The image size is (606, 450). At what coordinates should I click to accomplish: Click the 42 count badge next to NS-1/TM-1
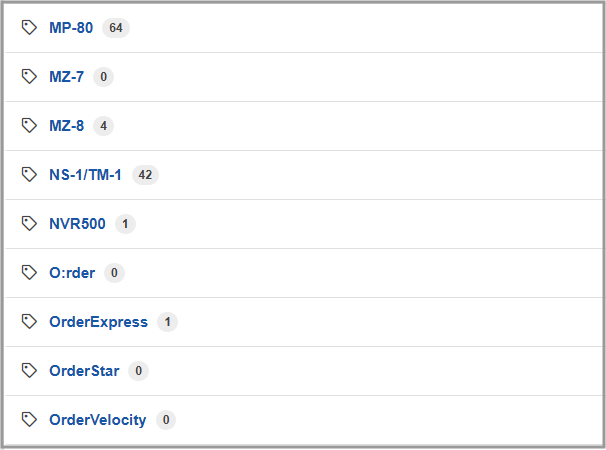145,175
